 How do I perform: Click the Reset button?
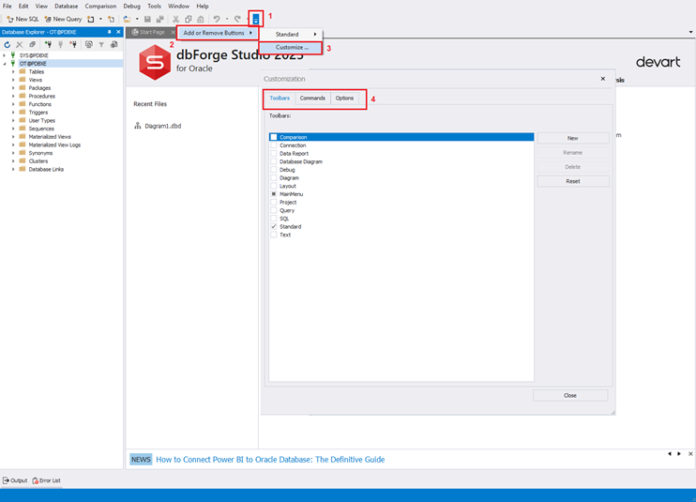tap(573, 181)
